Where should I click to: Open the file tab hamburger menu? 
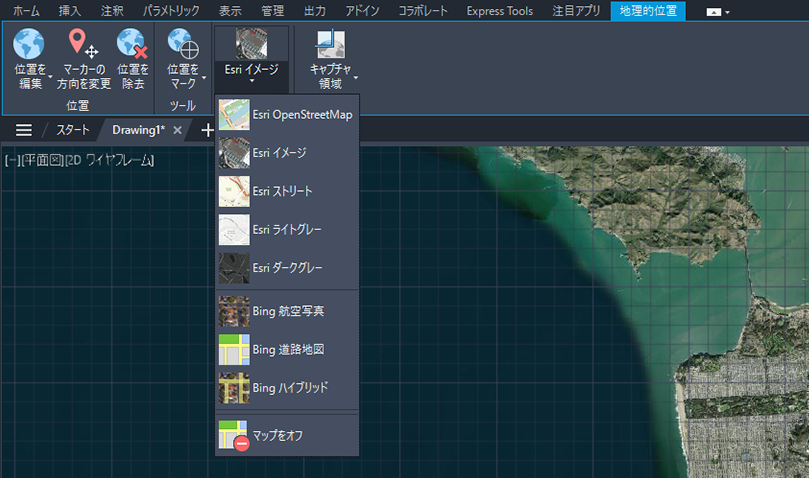point(24,130)
